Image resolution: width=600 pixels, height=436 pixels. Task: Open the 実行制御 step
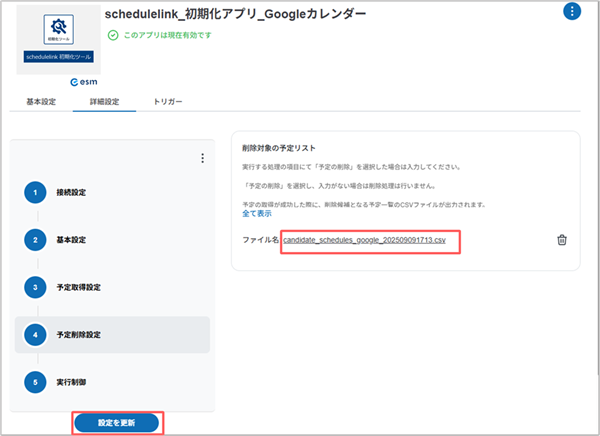click(x=70, y=383)
